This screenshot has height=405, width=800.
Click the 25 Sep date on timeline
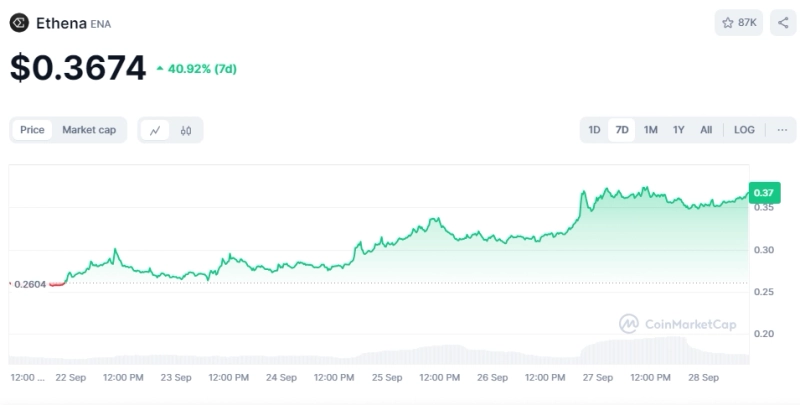(x=387, y=378)
